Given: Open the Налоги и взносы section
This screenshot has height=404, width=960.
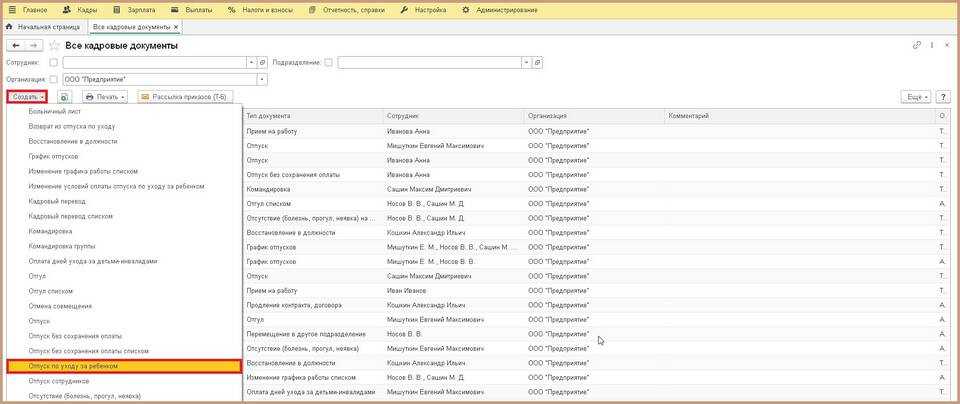Looking at the screenshot, I should point(260,10).
